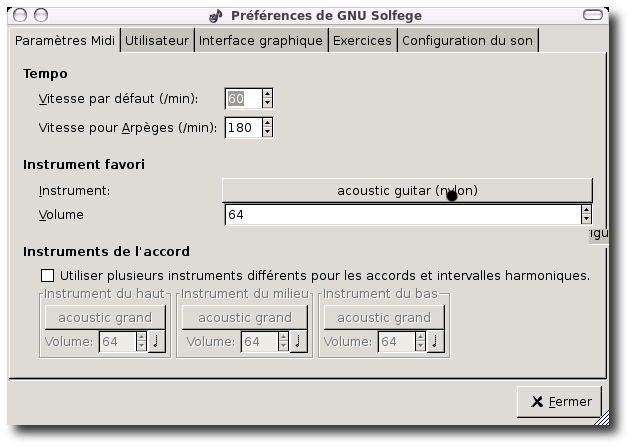Image resolution: width=632 pixels, height=448 pixels.
Task: Click the music note icon in title bar
Action: [x=216, y=15]
